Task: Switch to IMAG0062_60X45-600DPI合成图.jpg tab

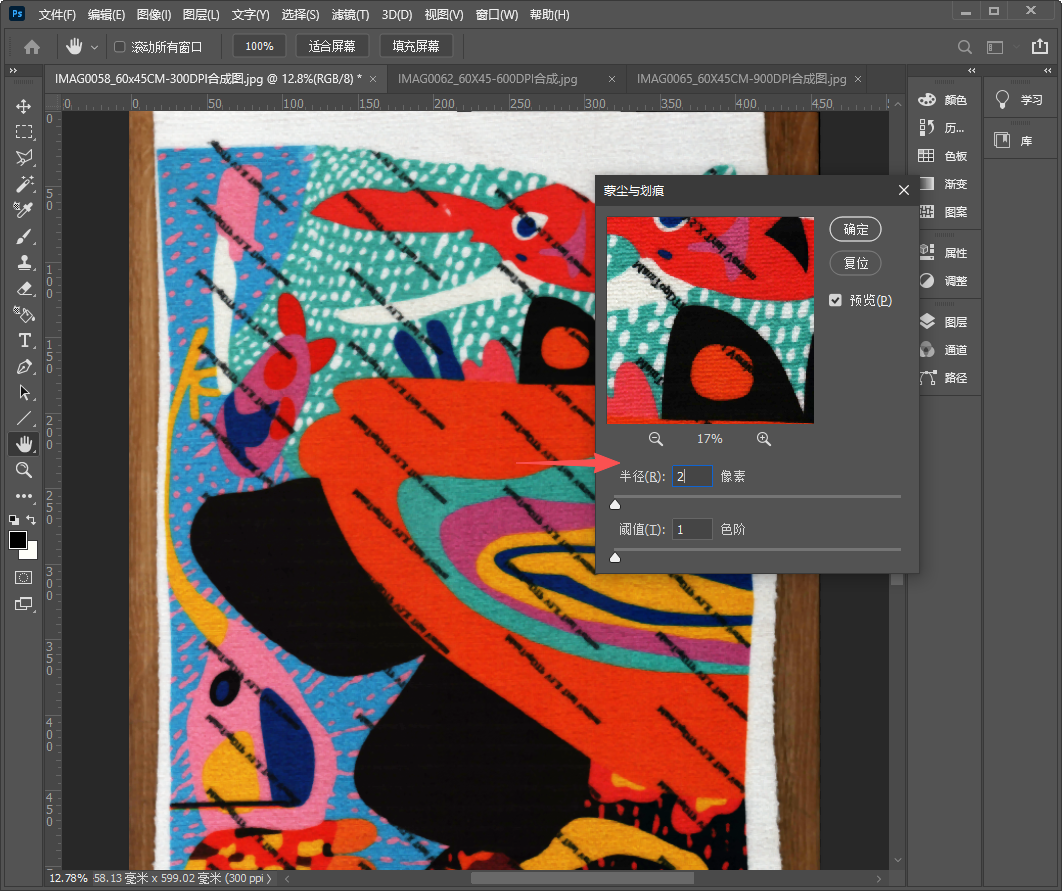Action: point(487,79)
